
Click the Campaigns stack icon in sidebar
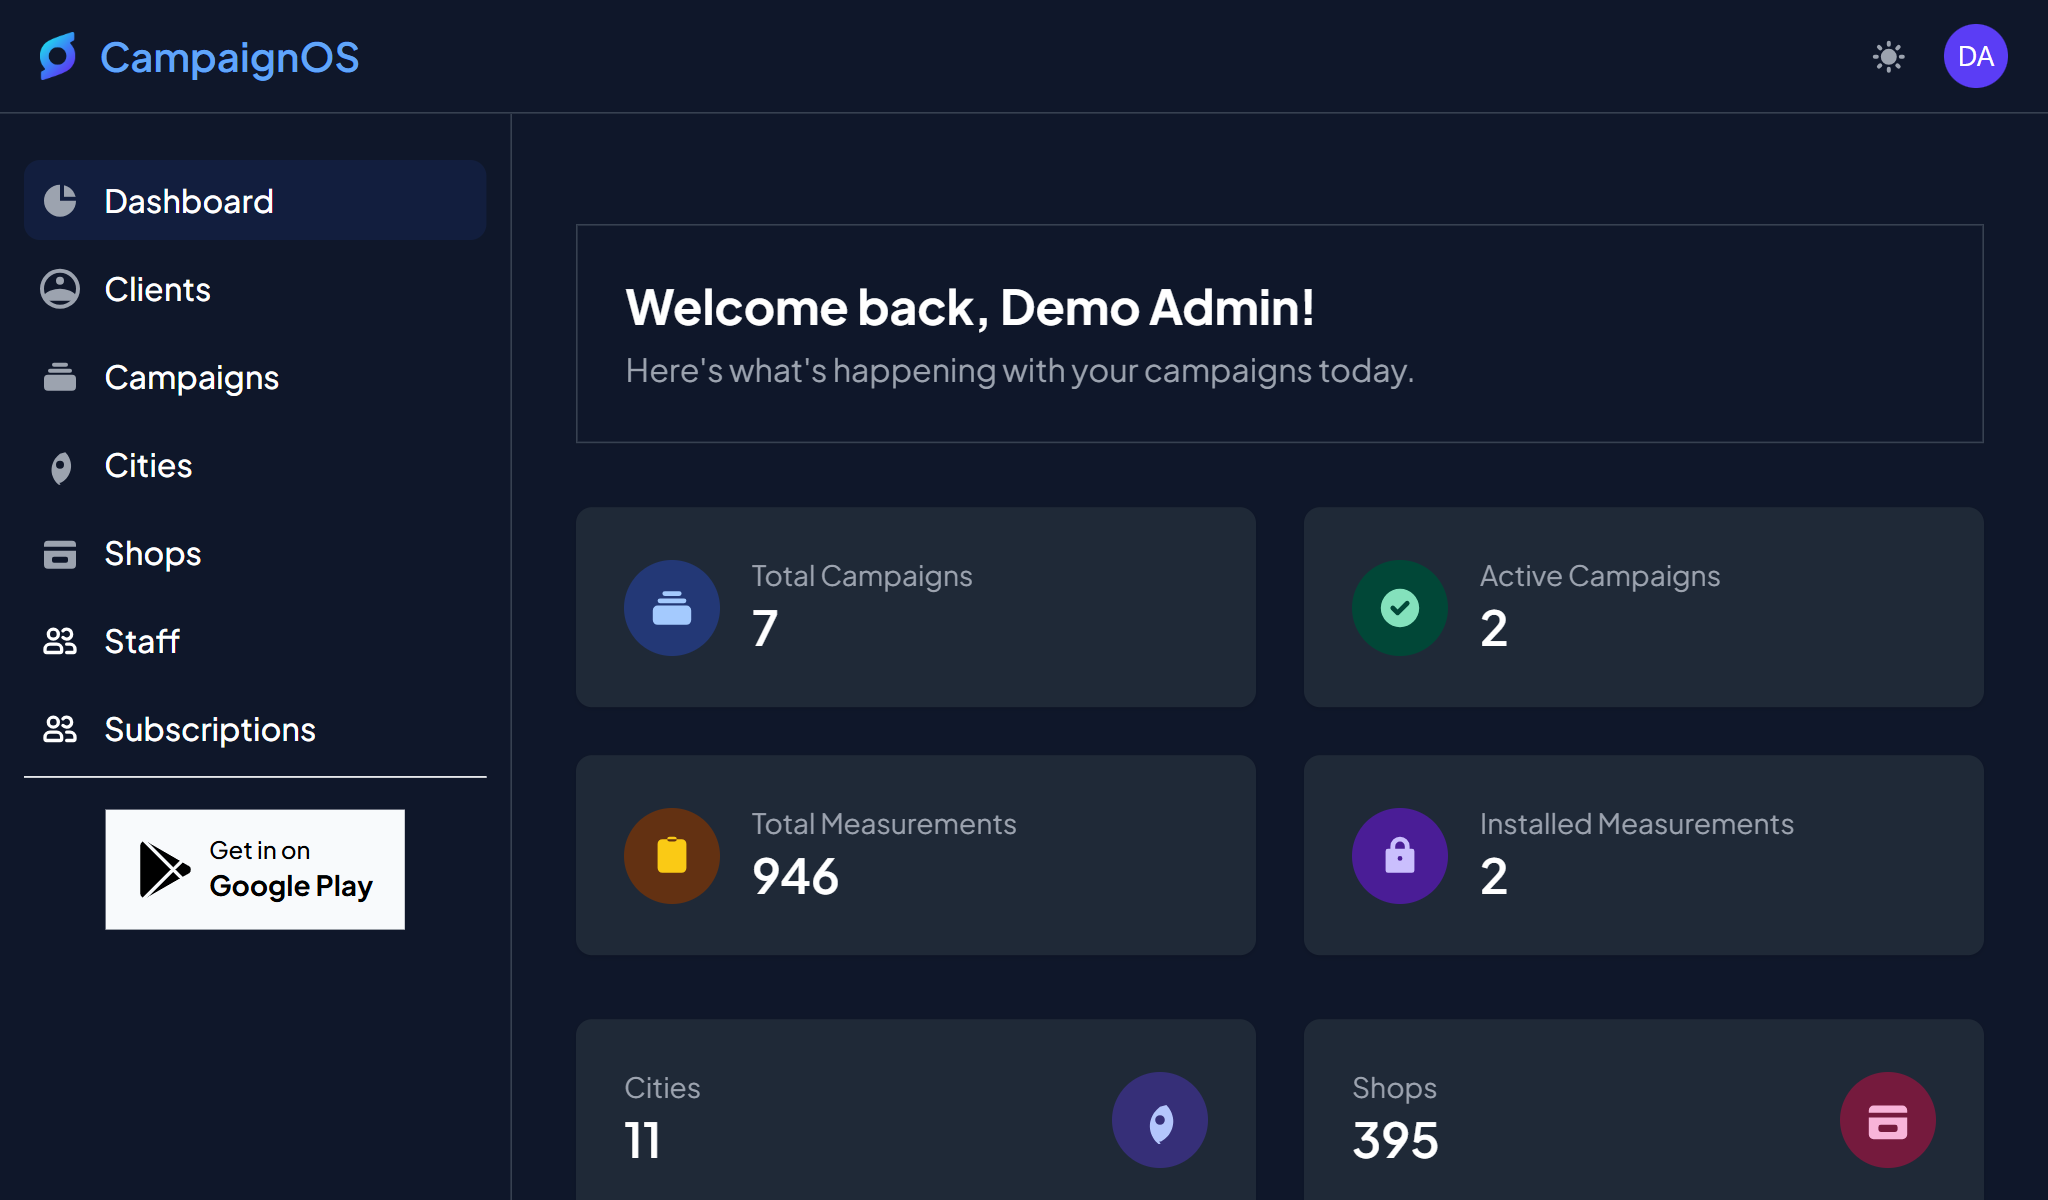pos(60,377)
